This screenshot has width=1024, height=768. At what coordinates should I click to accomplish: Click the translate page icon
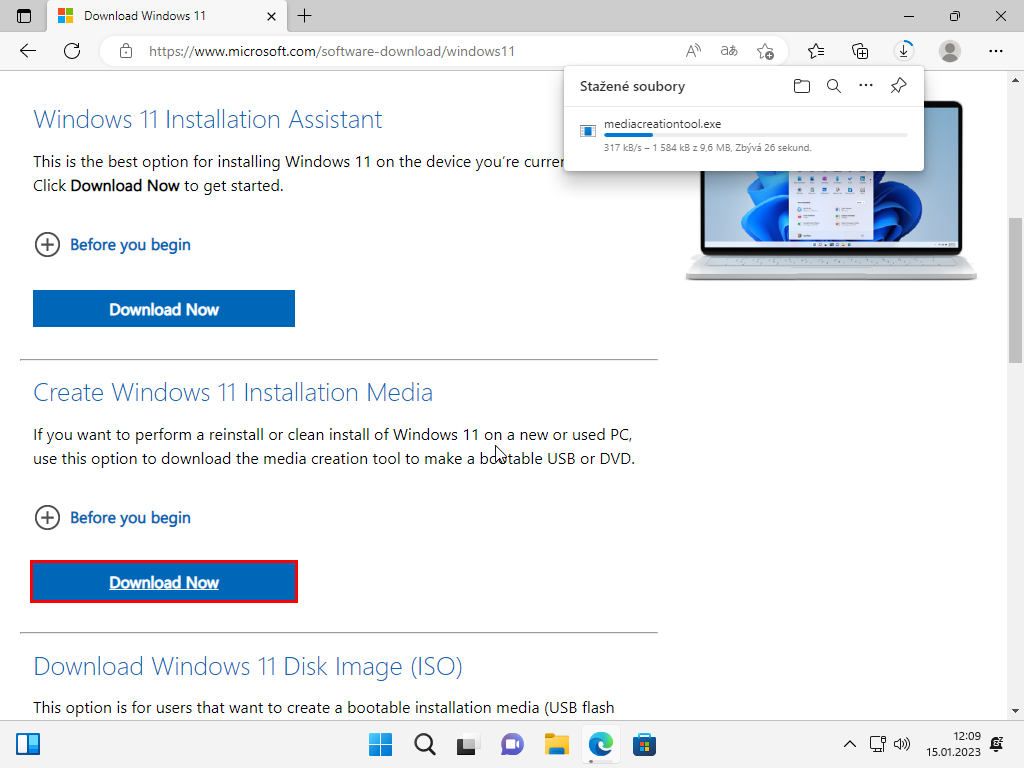pyautogui.click(x=729, y=51)
